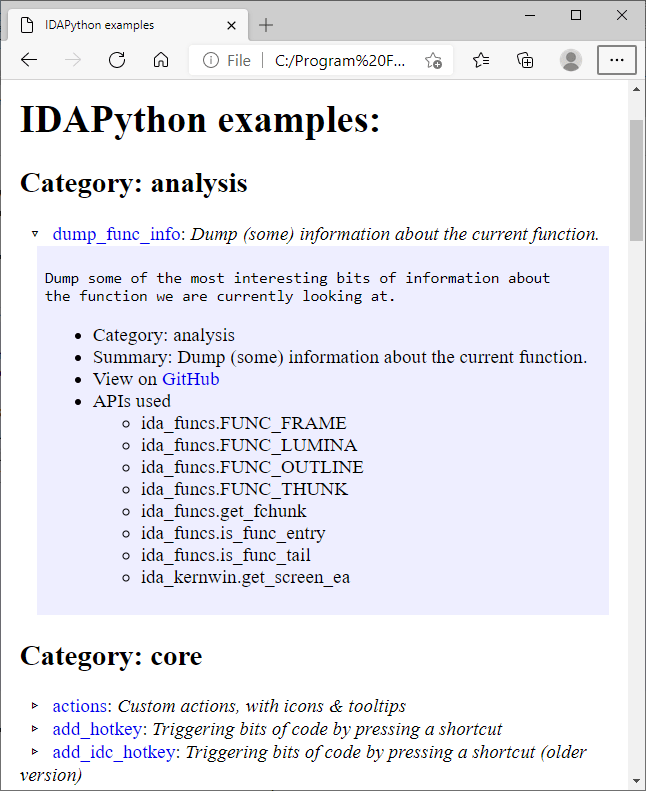Refresh the page with the reload icon
Screen dimensions: 646x791
click(x=117, y=60)
